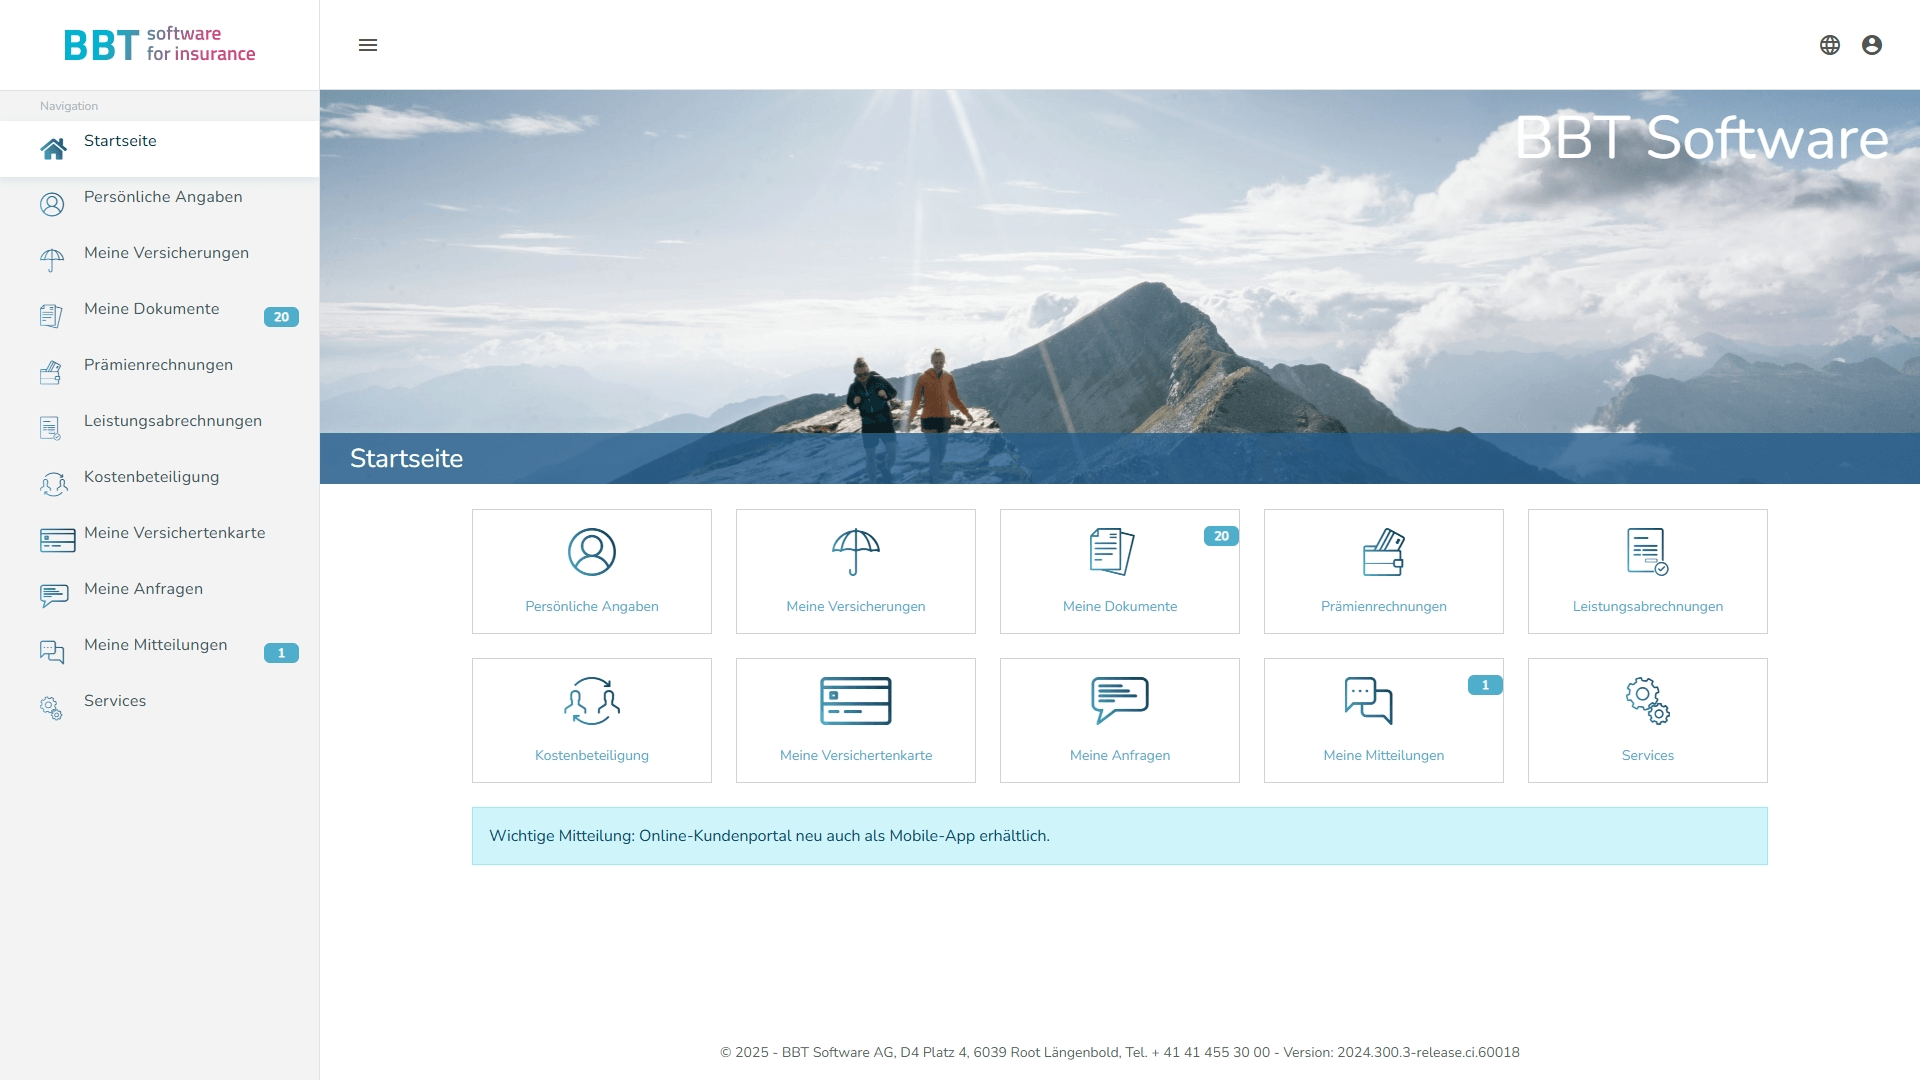The width and height of the screenshot is (1920, 1080).
Task: Click the Services tile label
Action: [1648, 755]
